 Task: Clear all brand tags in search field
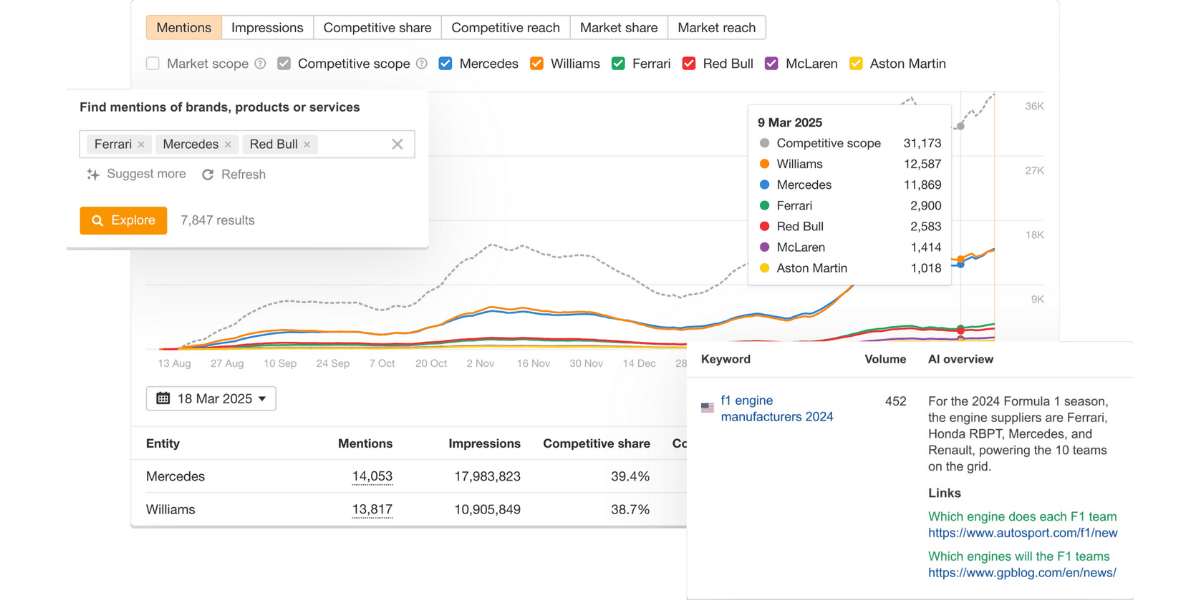coord(397,144)
